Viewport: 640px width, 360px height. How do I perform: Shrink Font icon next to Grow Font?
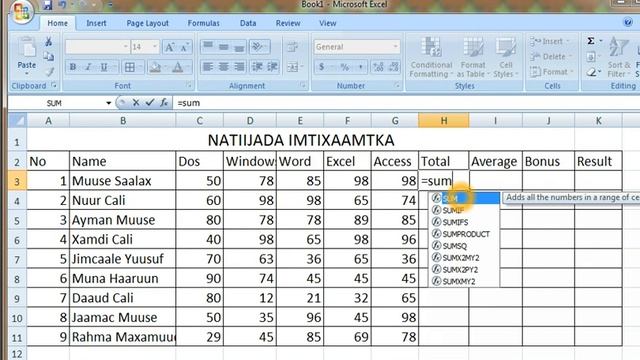click(x=184, y=47)
